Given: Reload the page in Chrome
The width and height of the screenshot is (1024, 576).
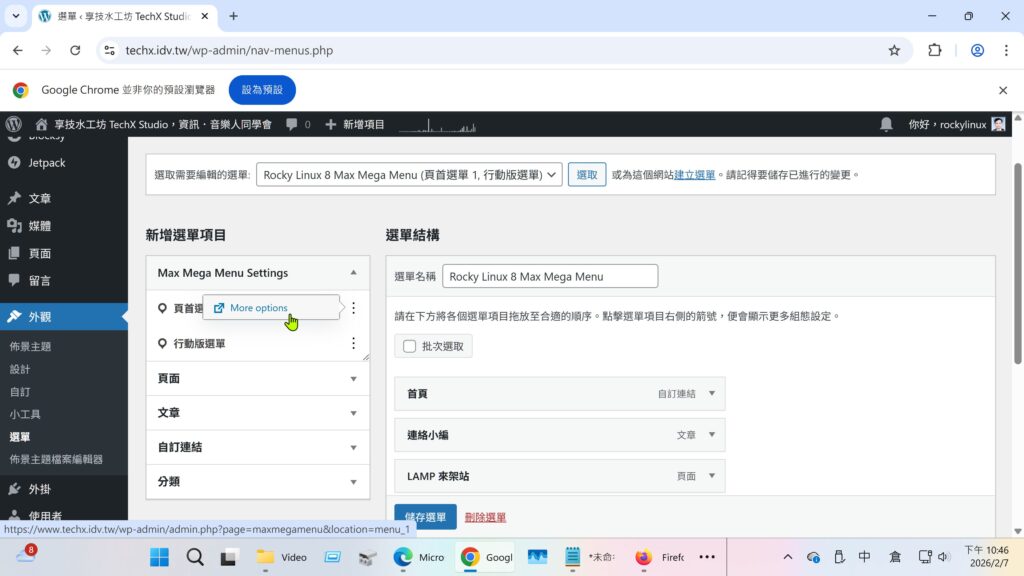Looking at the screenshot, I should click(75, 50).
